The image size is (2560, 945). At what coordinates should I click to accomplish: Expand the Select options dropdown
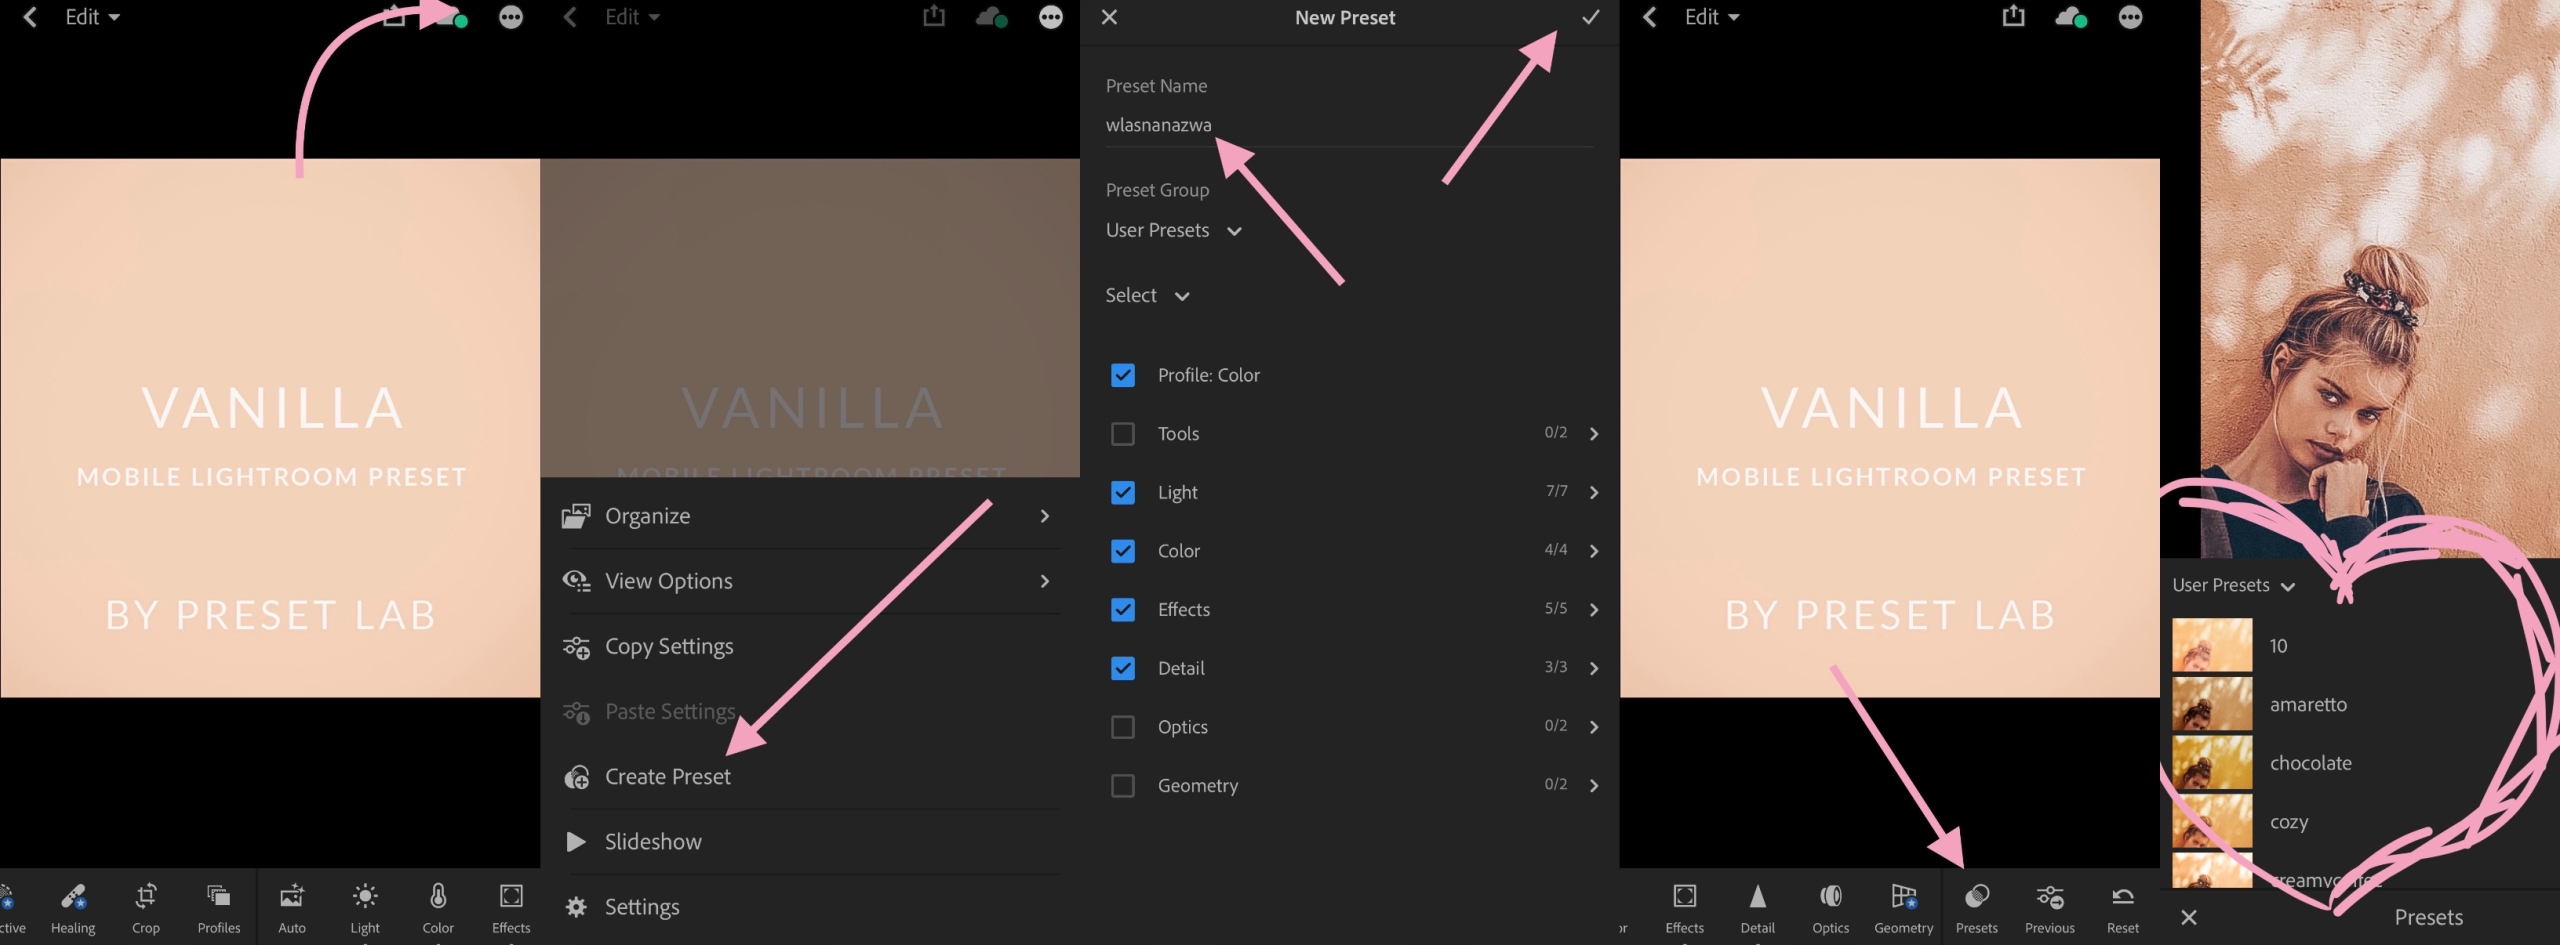(x=1146, y=295)
